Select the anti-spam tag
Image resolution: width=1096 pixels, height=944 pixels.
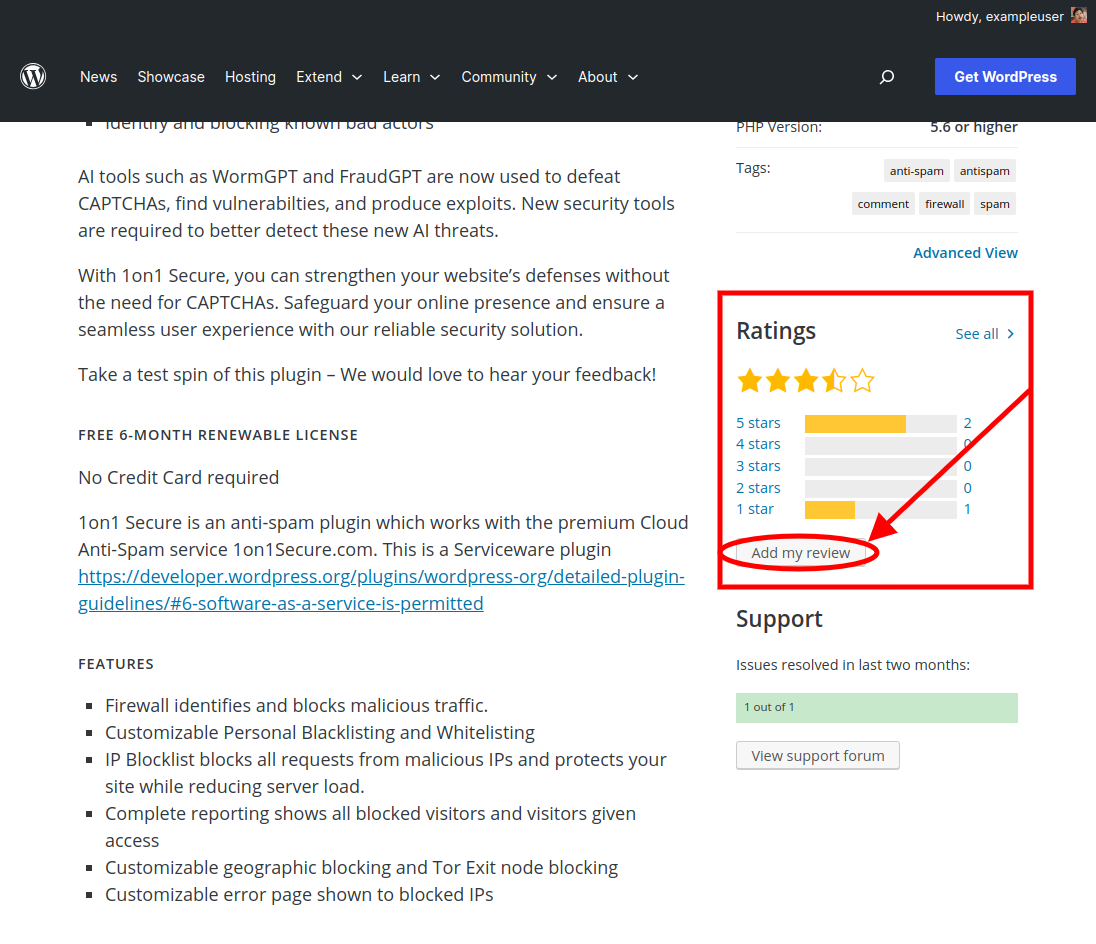coord(916,171)
